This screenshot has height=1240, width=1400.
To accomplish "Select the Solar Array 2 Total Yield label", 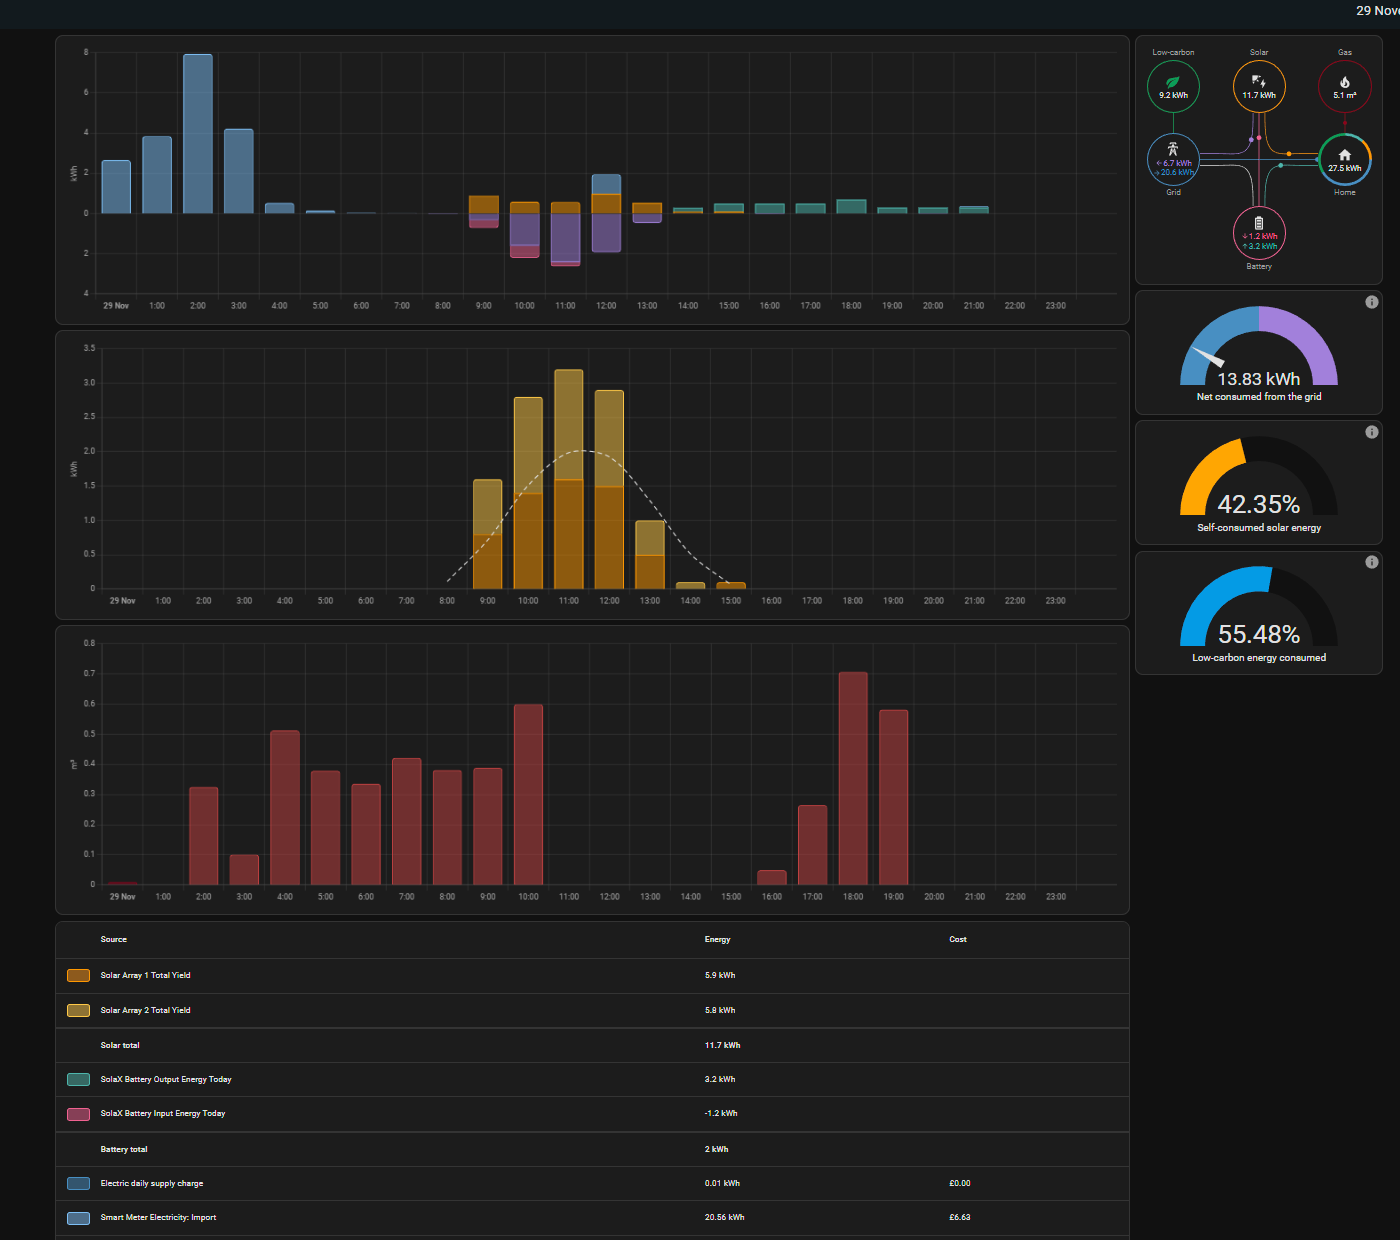I will [x=145, y=1010].
